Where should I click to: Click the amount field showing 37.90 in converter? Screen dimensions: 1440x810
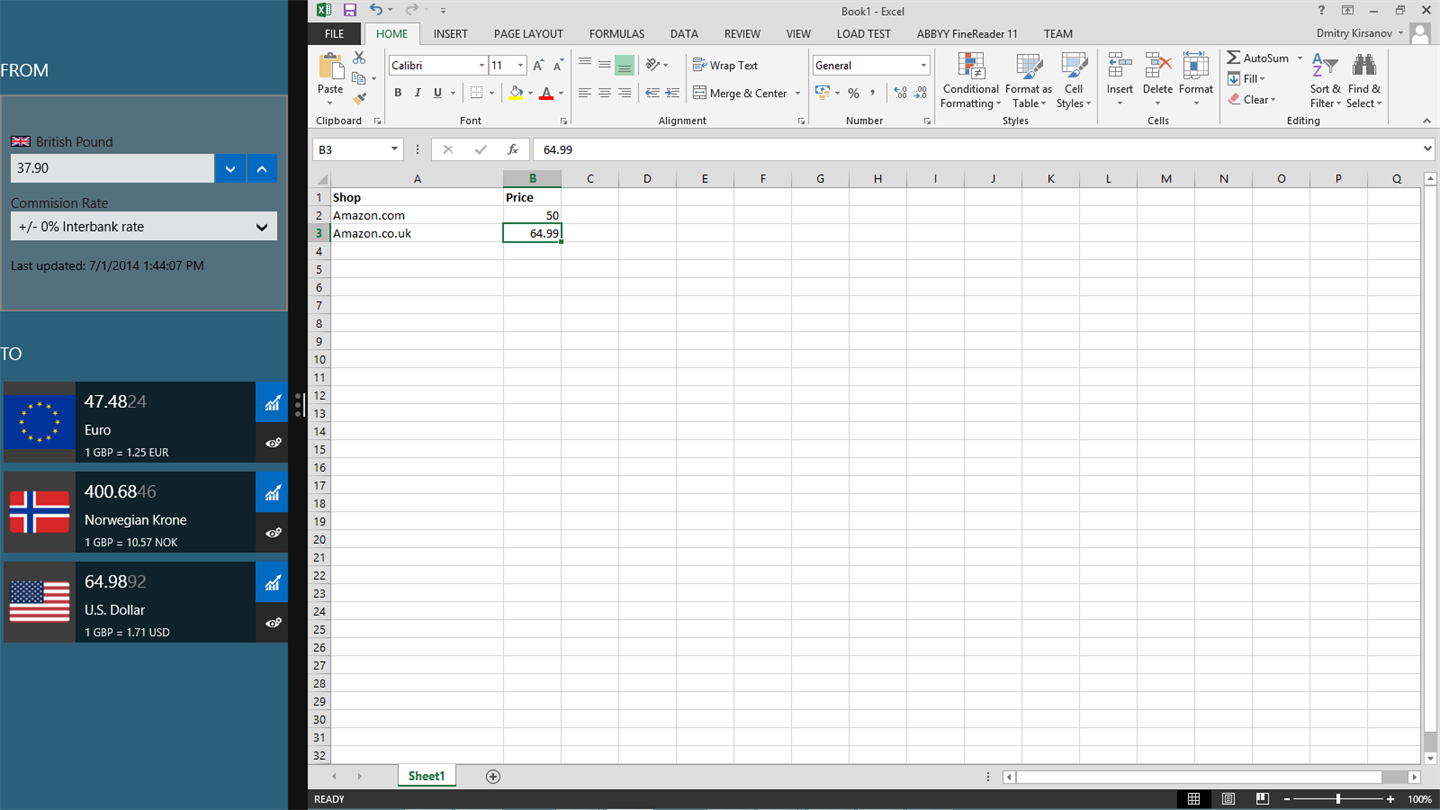[112, 168]
